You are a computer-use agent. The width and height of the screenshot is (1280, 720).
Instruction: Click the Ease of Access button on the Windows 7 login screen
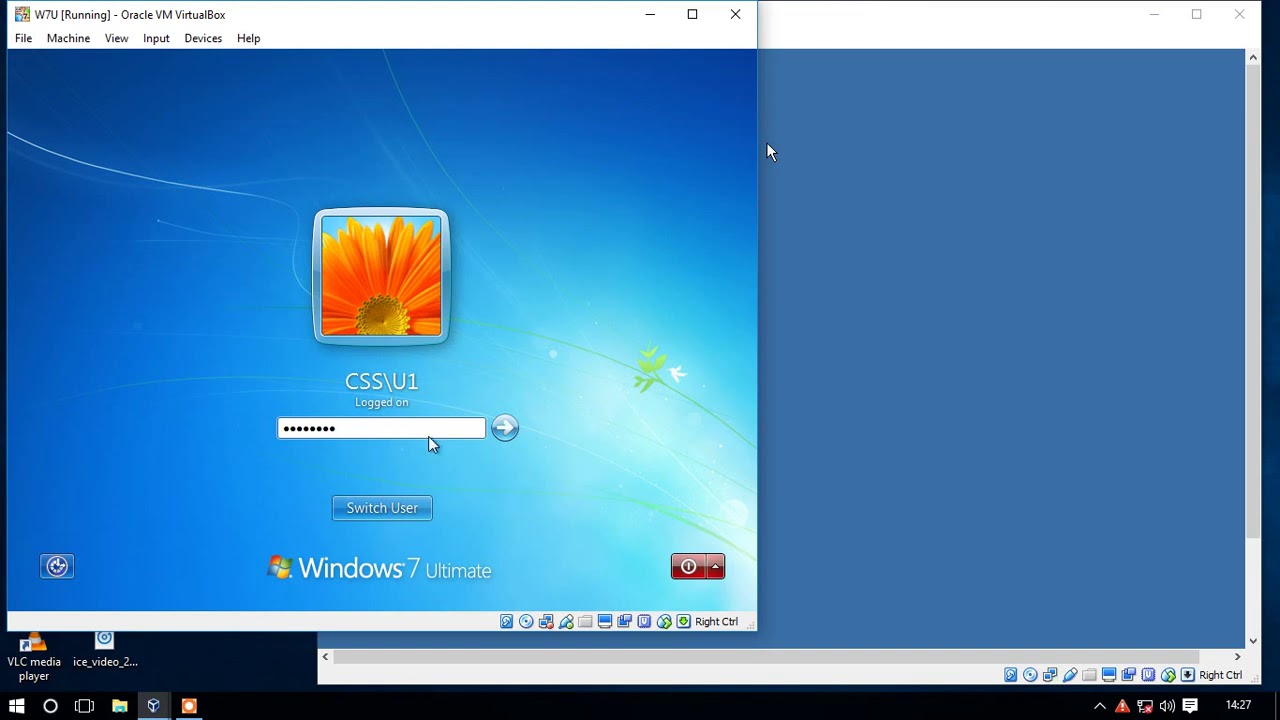click(x=57, y=567)
